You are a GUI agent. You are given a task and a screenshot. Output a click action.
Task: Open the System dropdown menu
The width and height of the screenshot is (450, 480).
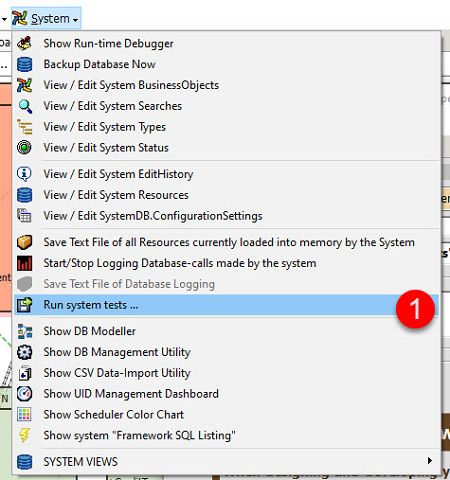[46, 18]
